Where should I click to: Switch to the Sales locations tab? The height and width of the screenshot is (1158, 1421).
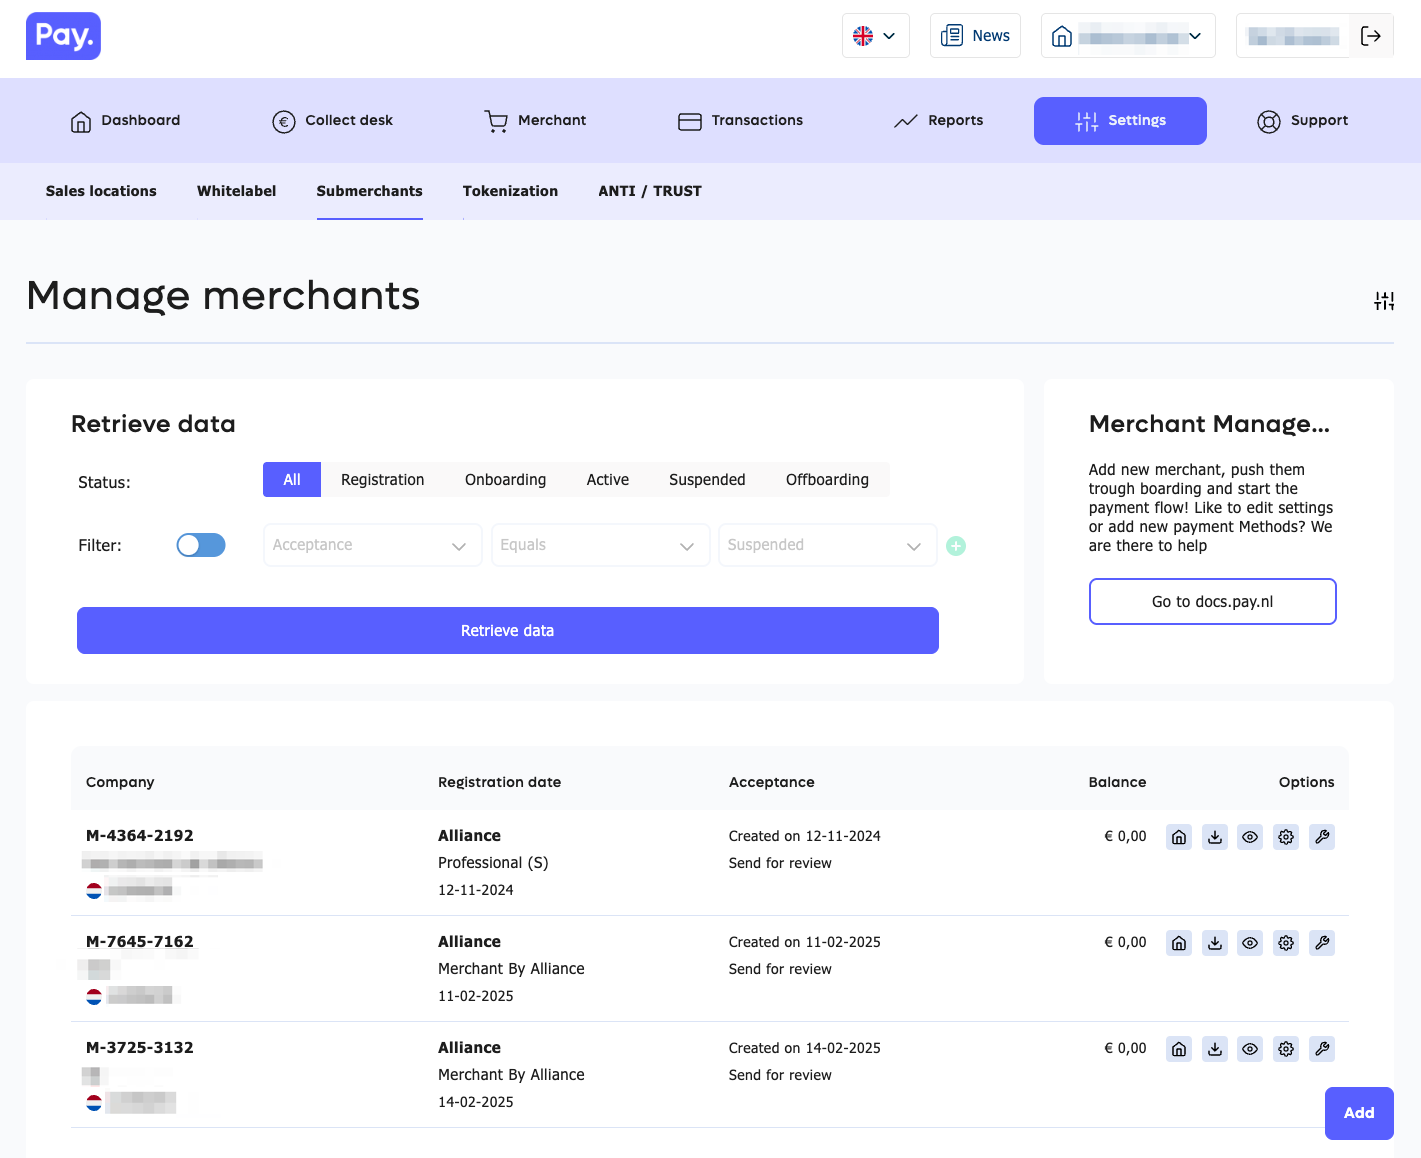(101, 191)
